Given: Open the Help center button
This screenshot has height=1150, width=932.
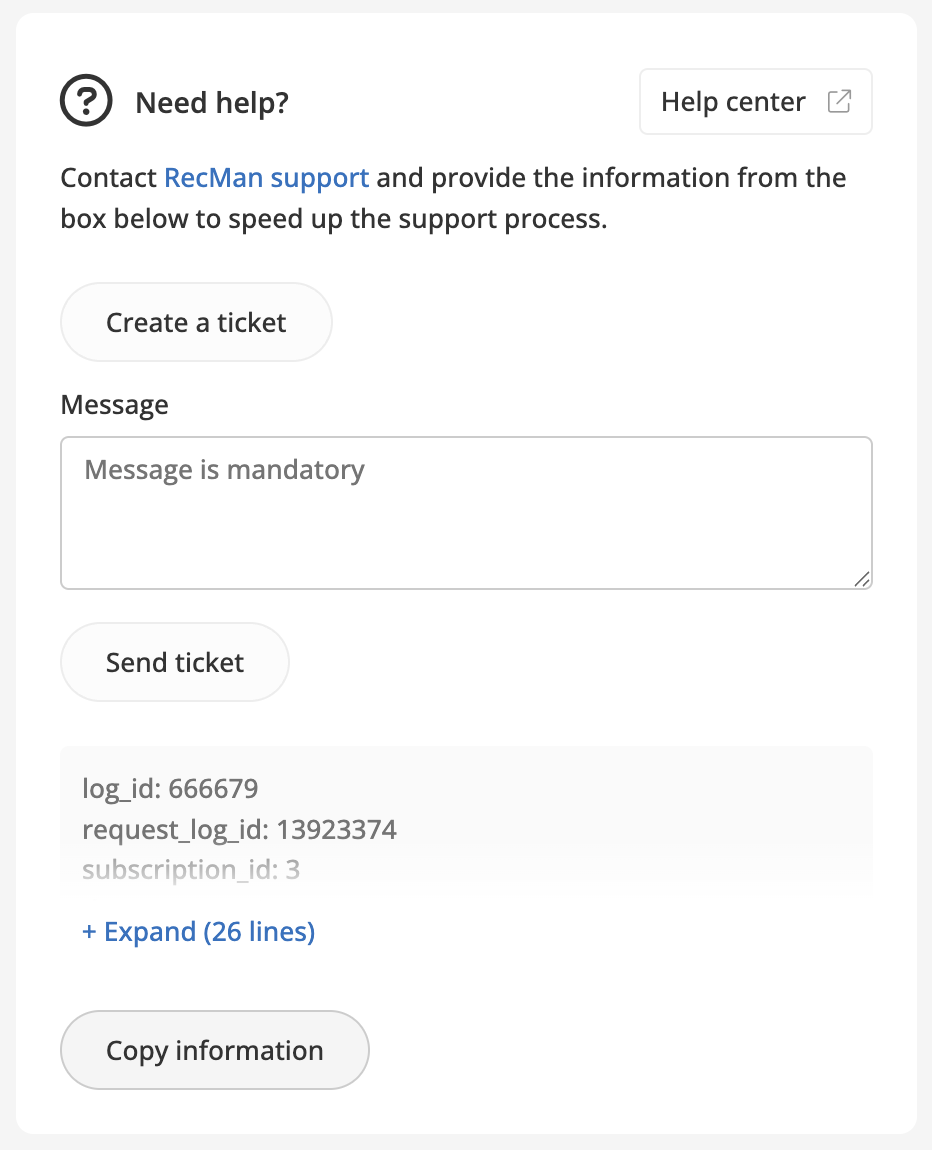Looking at the screenshot, I should coord(734,102).
